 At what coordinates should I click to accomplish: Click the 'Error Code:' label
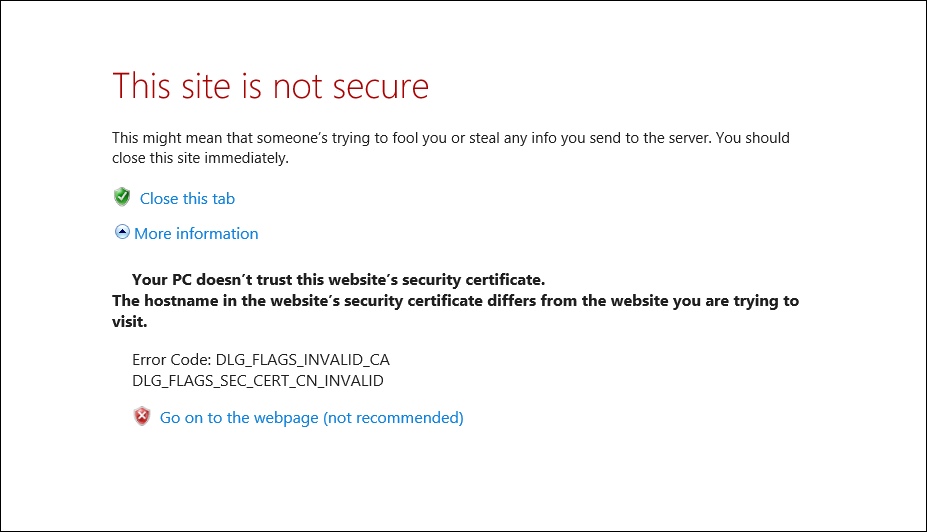[x=171, y=359]
